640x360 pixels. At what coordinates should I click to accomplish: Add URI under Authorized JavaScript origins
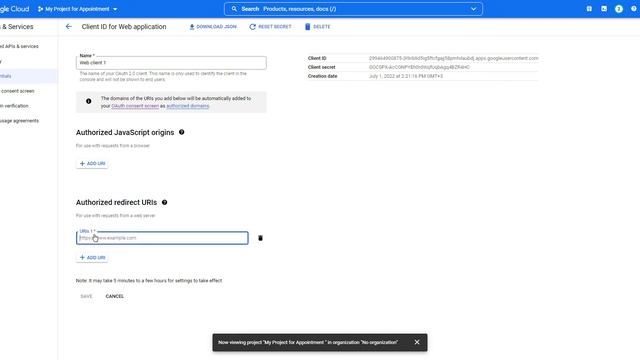click(x=92, y=163)
